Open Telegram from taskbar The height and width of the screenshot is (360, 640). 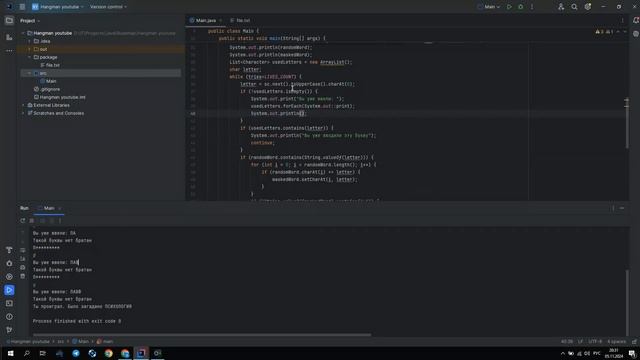pos(76,353)
